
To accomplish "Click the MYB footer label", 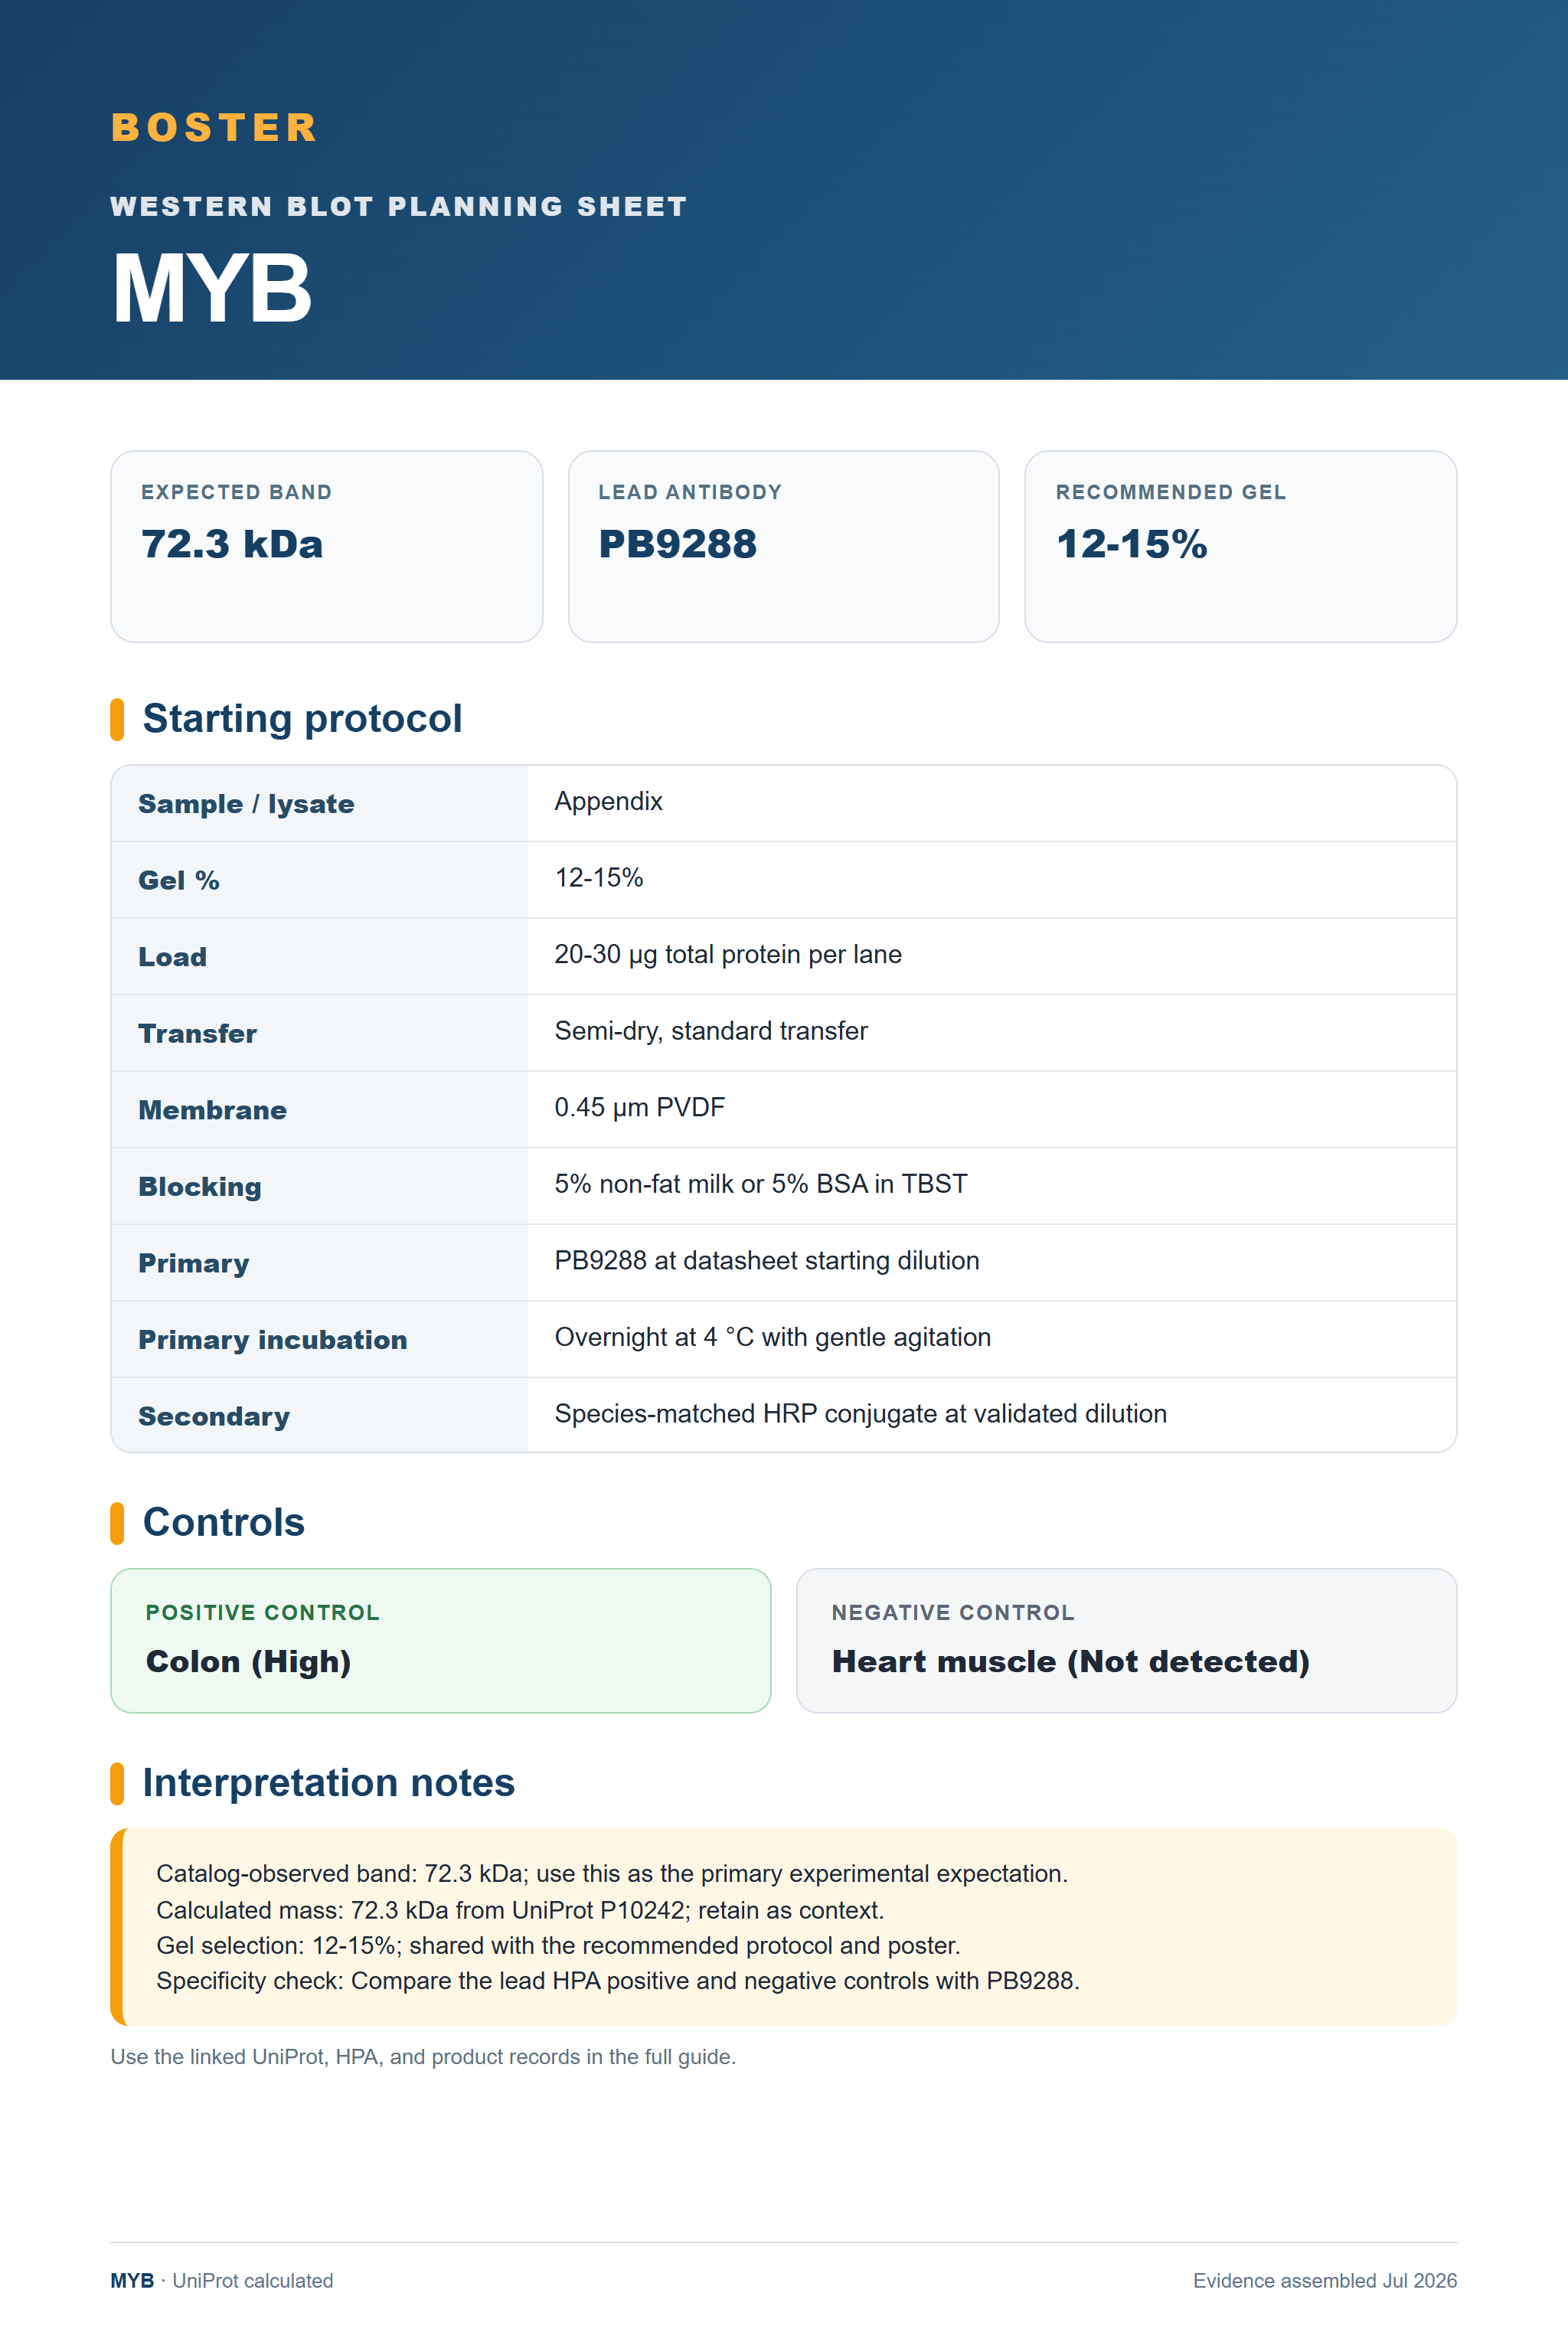I will click(x=132, y=2280).
